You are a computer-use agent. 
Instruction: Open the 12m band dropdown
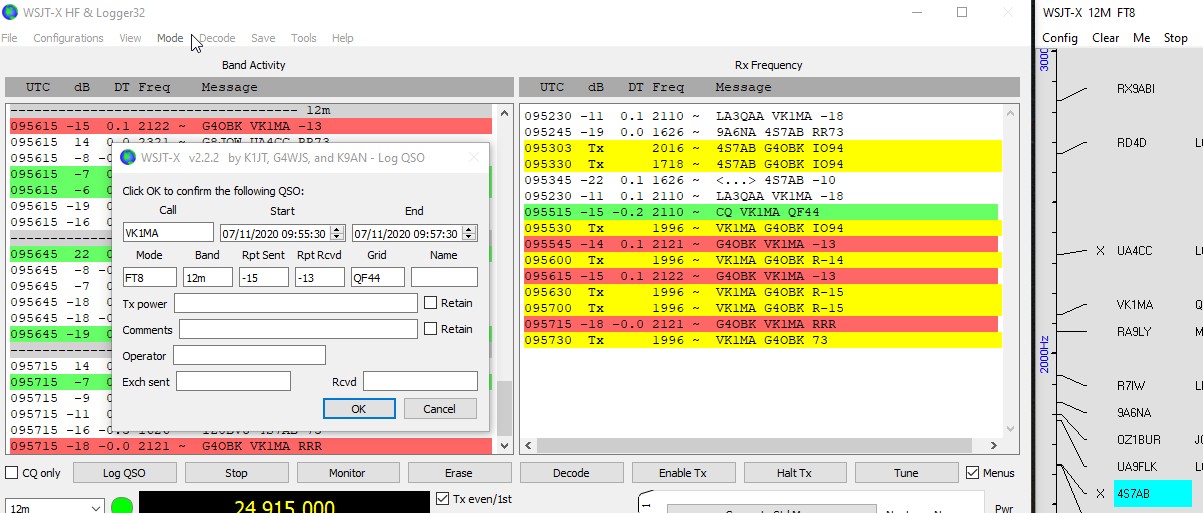coord(54,507)
